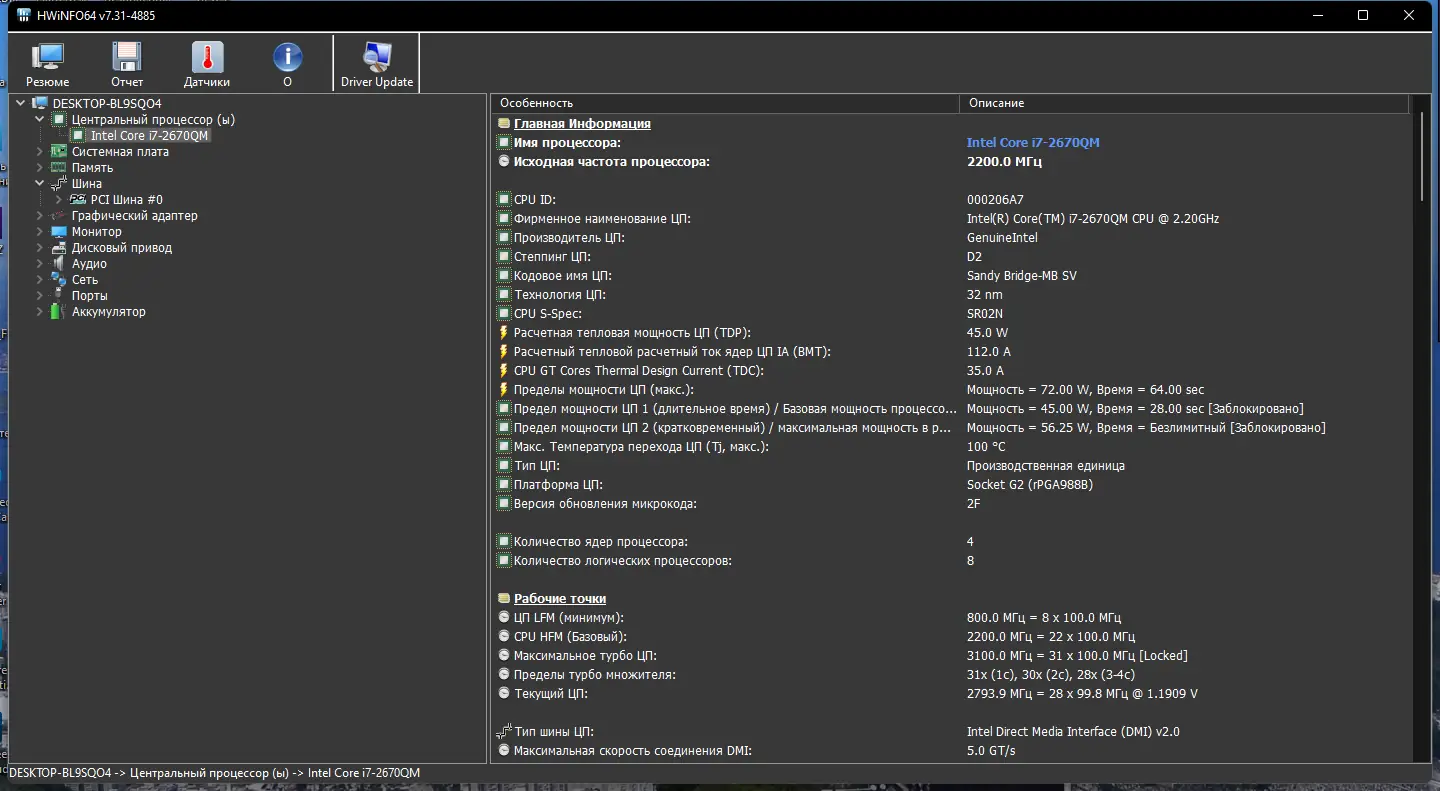Image resolution: width=1440 pixels, height=791 pixels.
Task: Collapse the Шина tree branch
Action: pos(40,184)
